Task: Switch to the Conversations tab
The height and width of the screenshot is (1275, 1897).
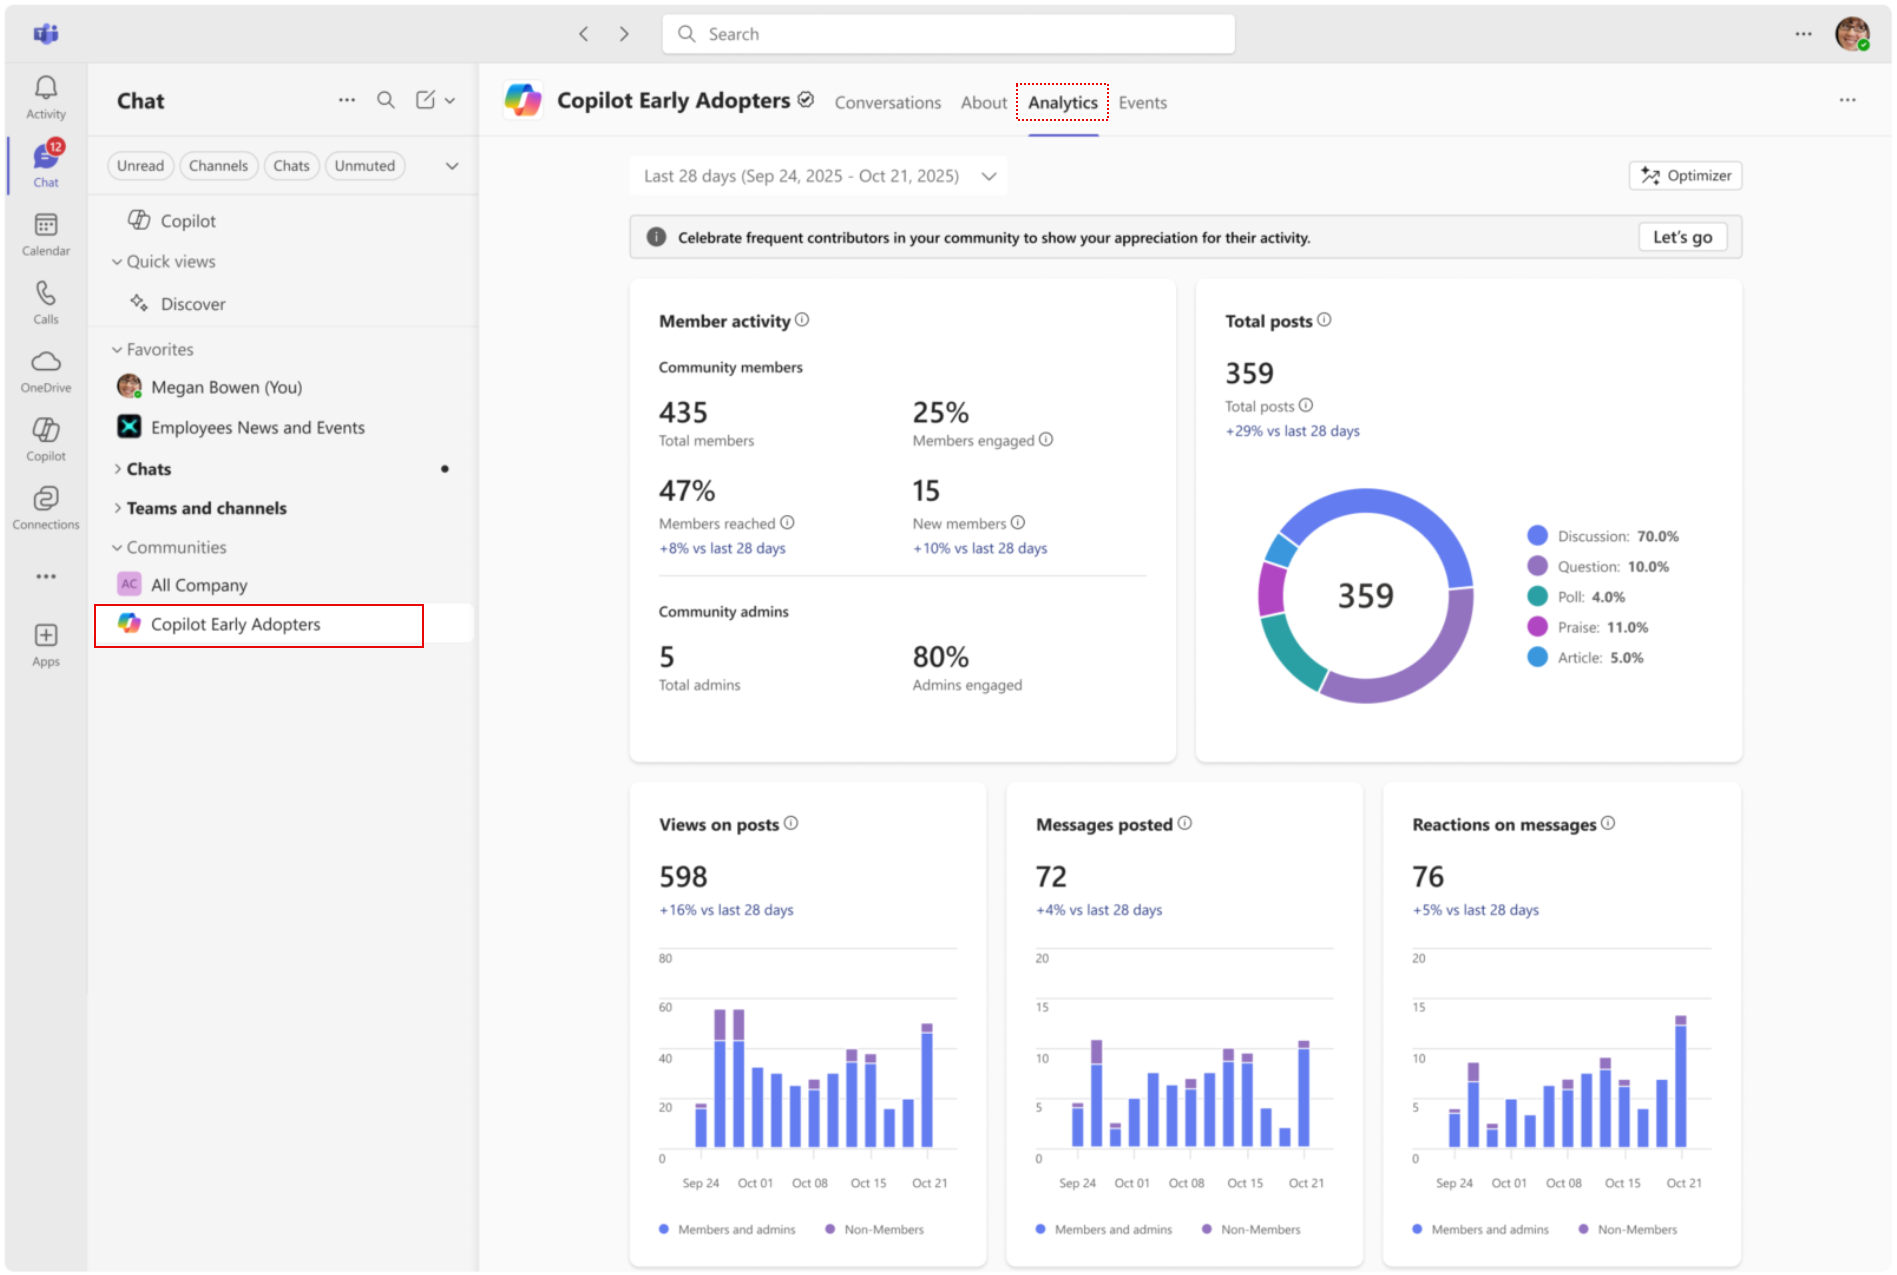Action: click(887, 102)
